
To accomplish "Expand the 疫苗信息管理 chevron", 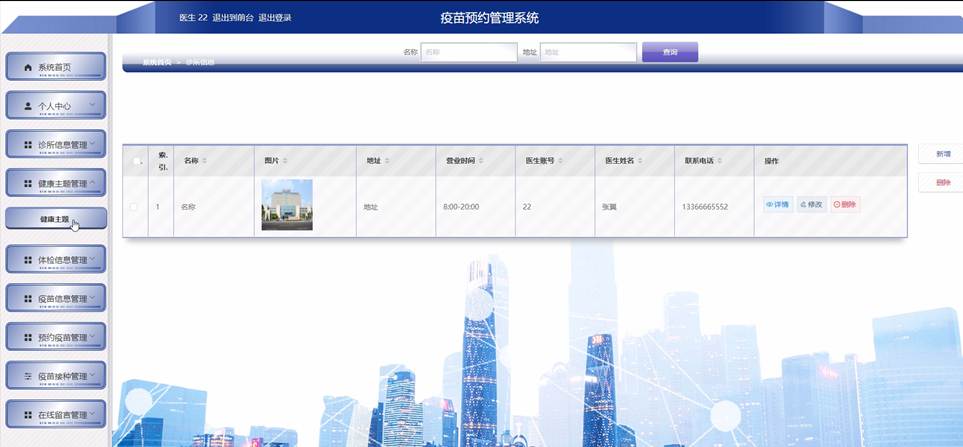I will 92,297.
